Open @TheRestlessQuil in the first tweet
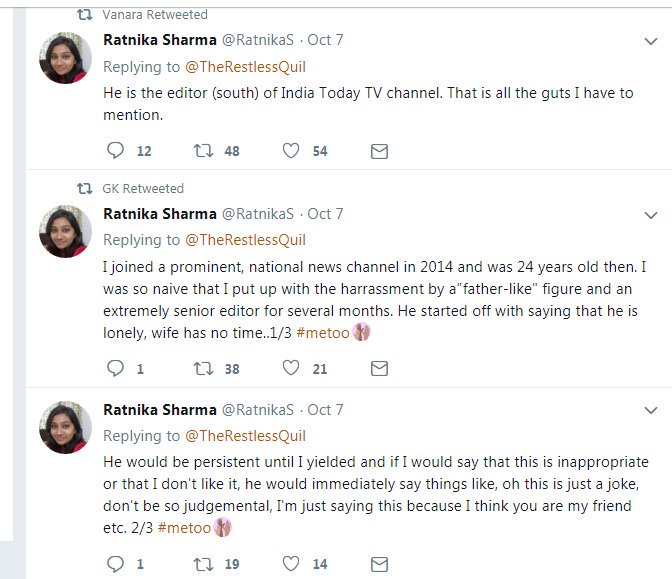Viewport: 672px width, 579px height. [x=245, y=67]
